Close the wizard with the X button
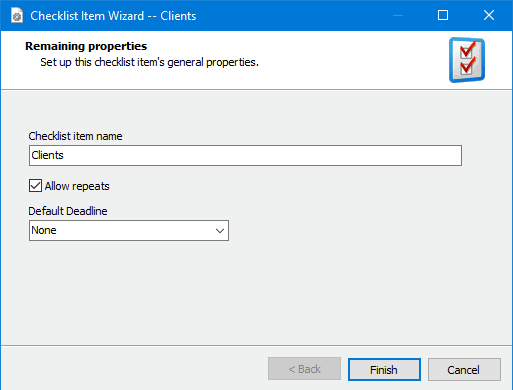Image resolution: width=513 pixels, height=390 pixels. click(489, 15)
